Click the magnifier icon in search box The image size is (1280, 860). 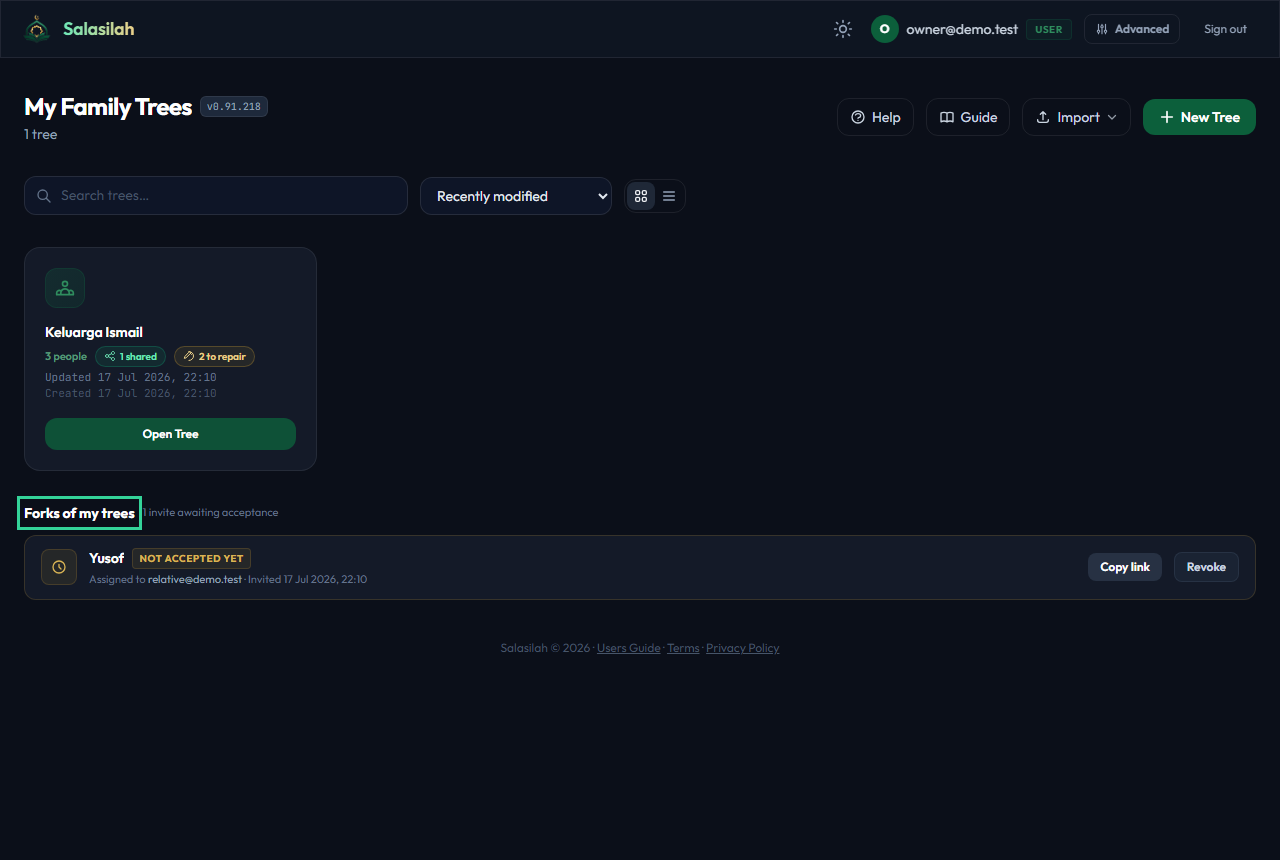(44, 196)
